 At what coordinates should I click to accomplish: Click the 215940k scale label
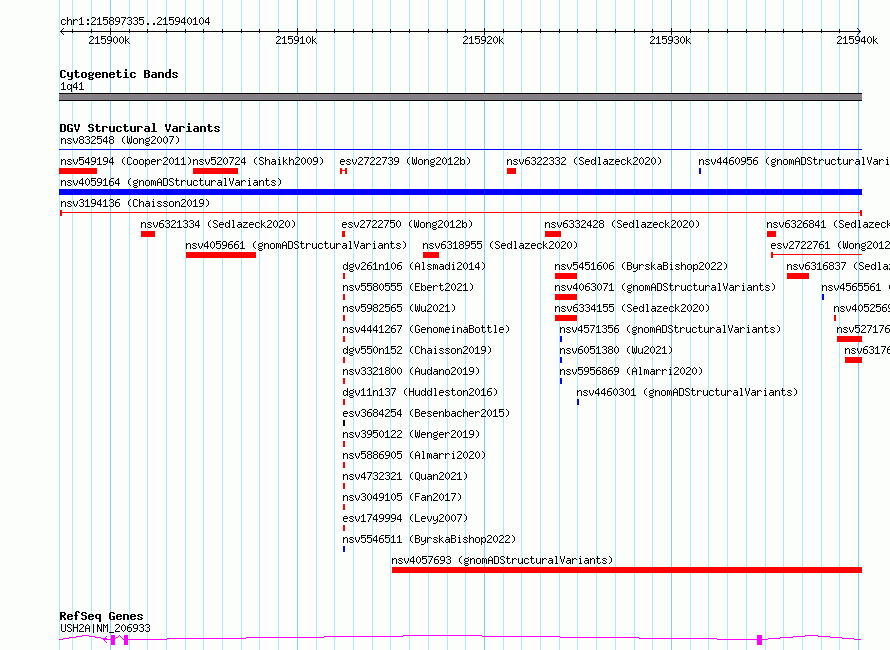pos(857,40)
